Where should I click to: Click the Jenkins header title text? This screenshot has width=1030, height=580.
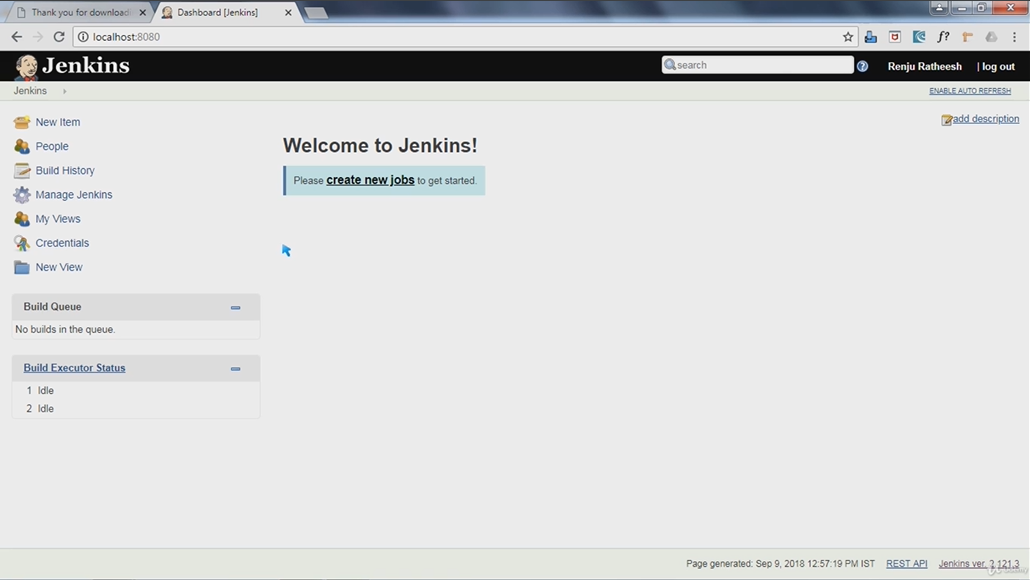85,66
